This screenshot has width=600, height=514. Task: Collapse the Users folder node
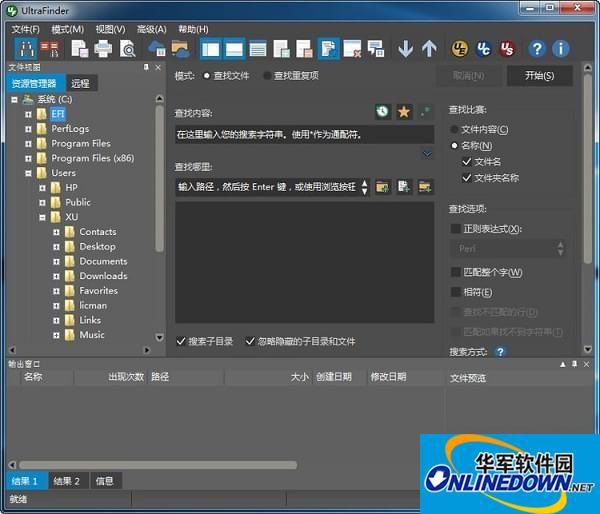point(28,173)
